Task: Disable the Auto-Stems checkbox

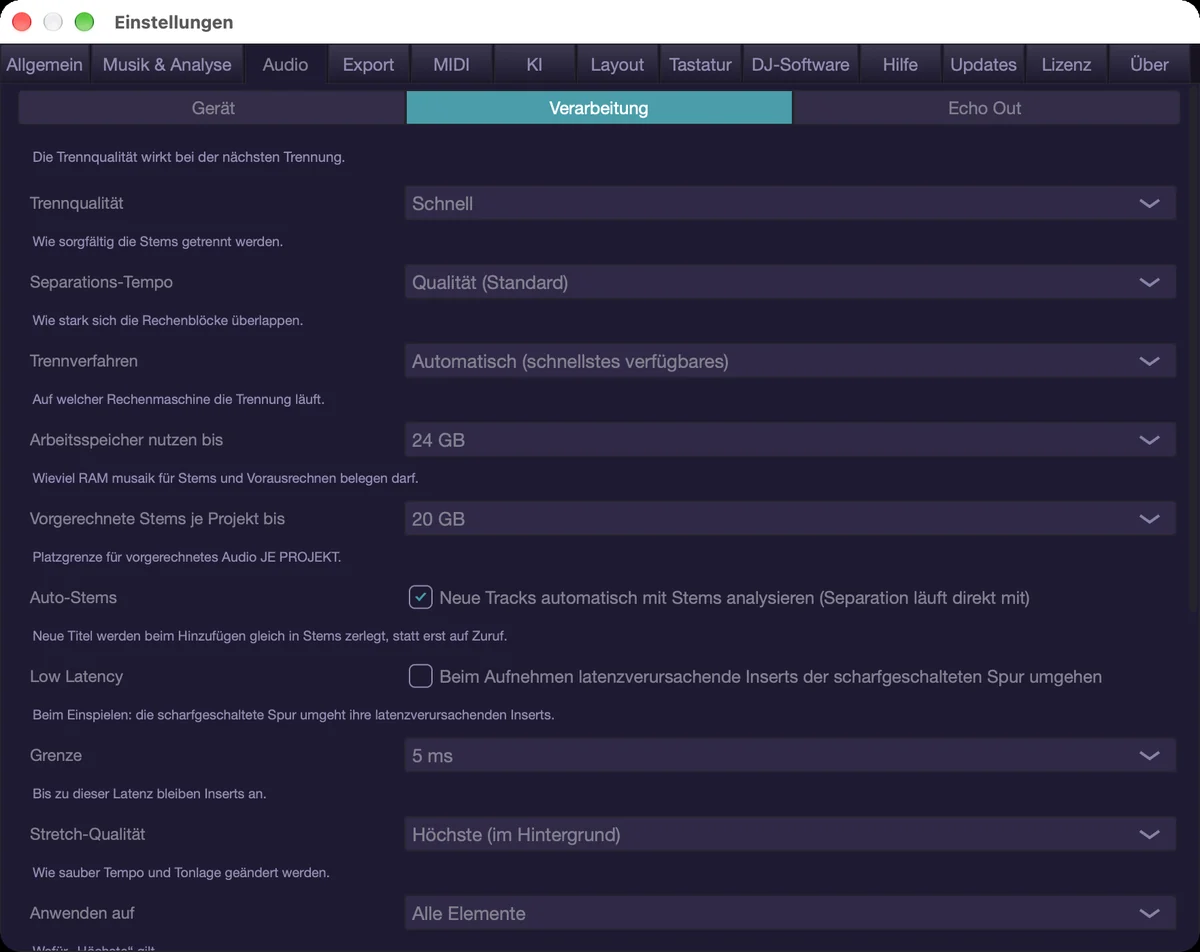Action: coord(420,597)
